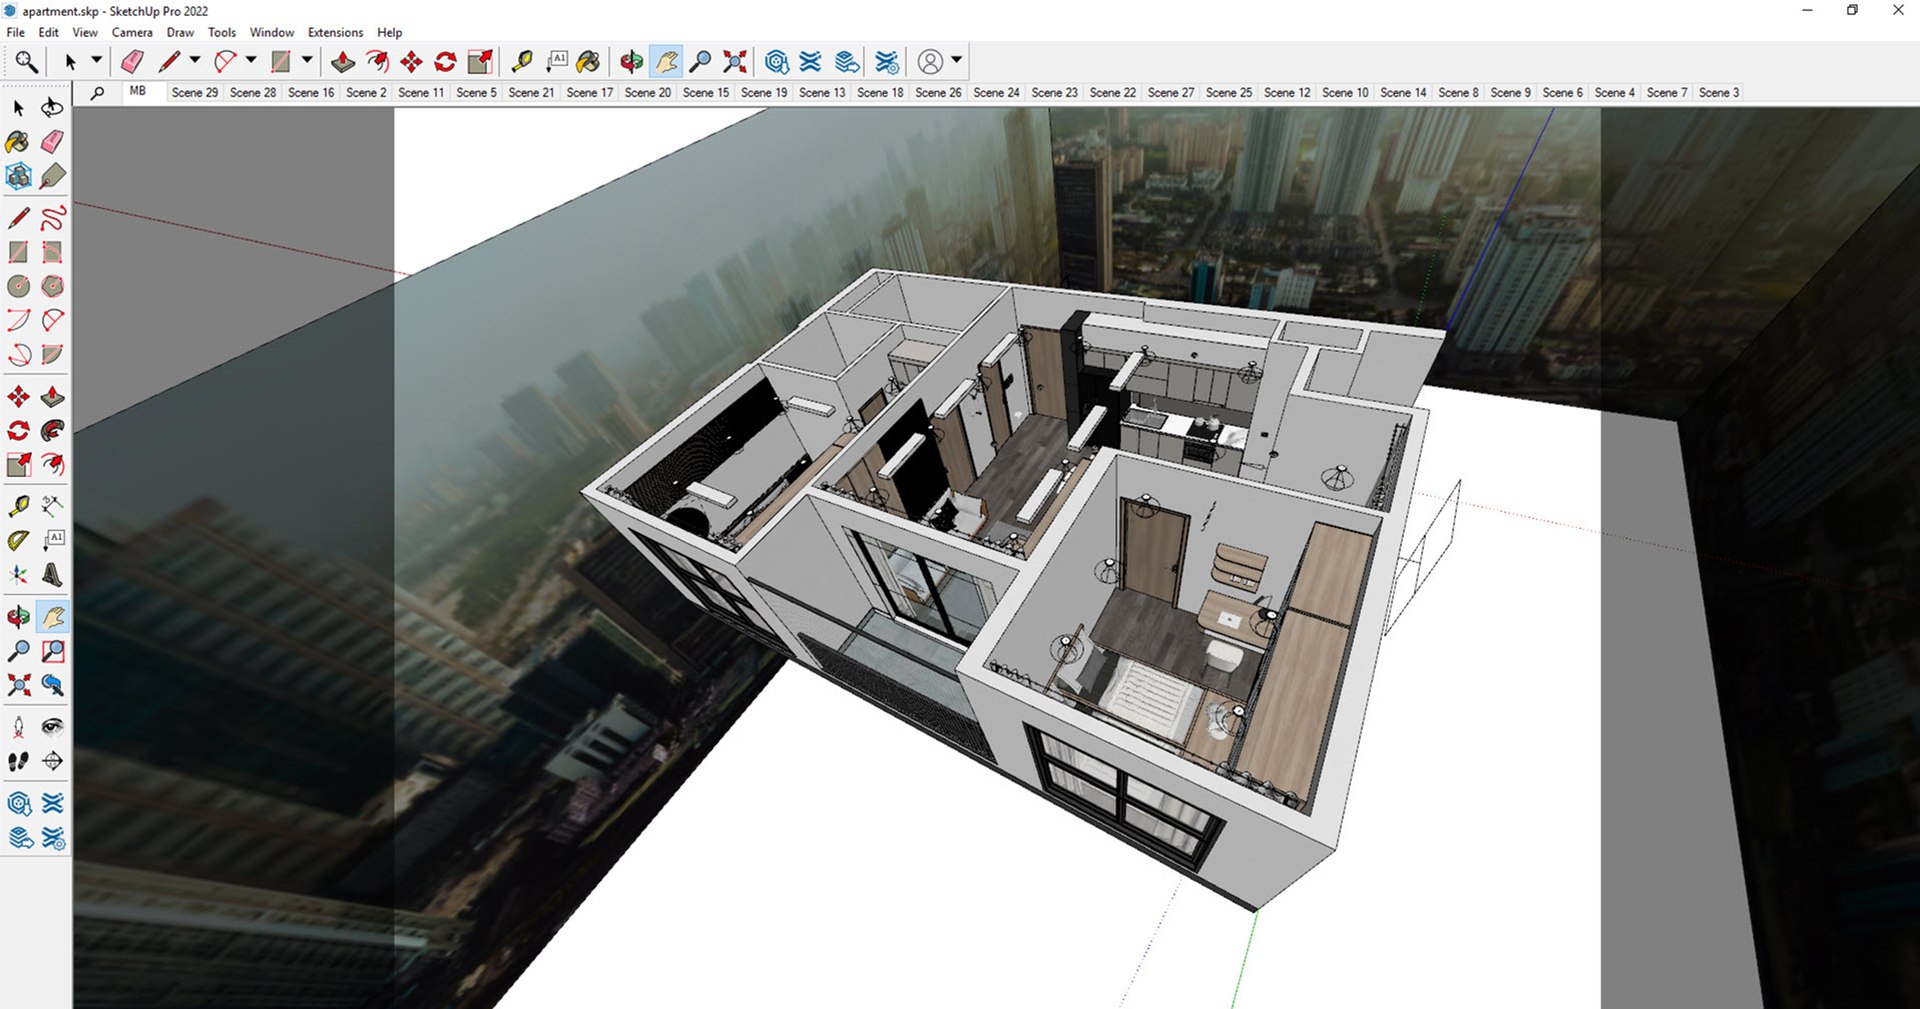
Task: Select the Protractor tool
Action: point(18,541)
